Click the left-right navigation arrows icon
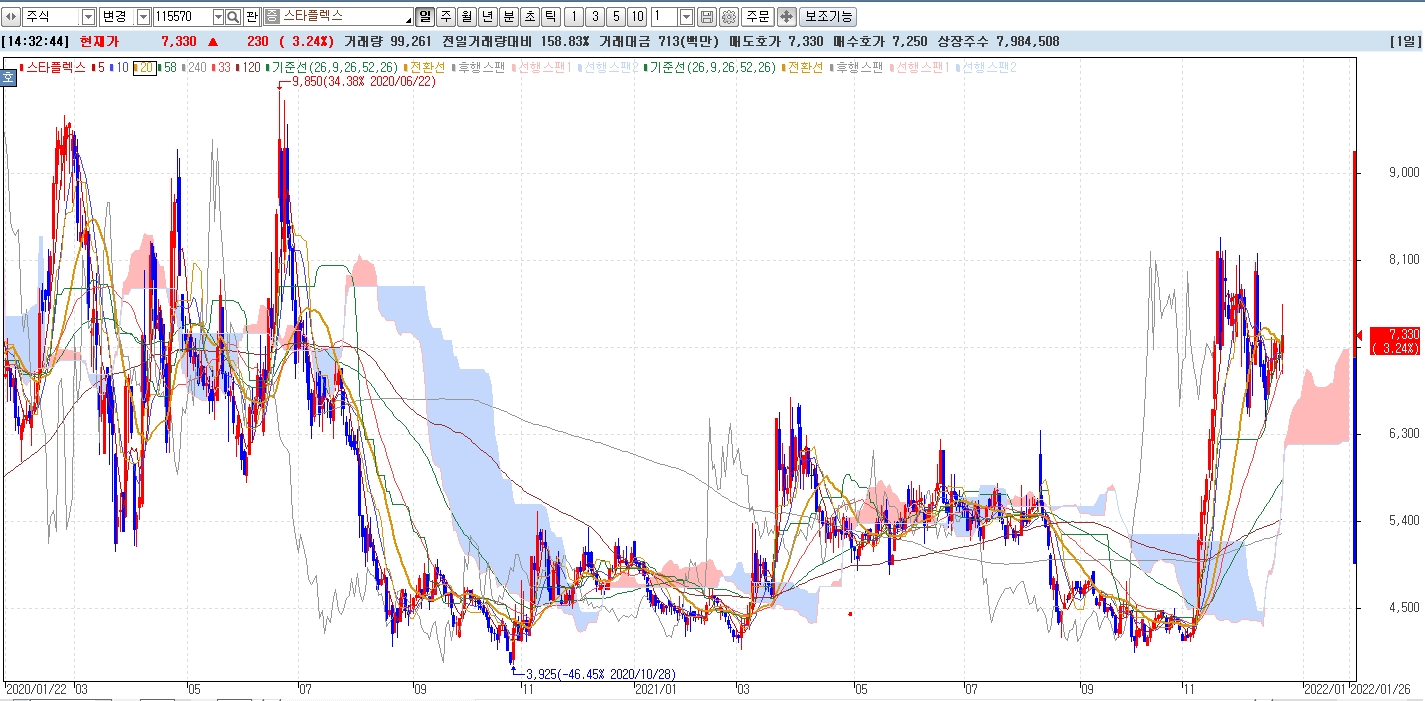The image size is (1425, 701). (x=12, y=17)
